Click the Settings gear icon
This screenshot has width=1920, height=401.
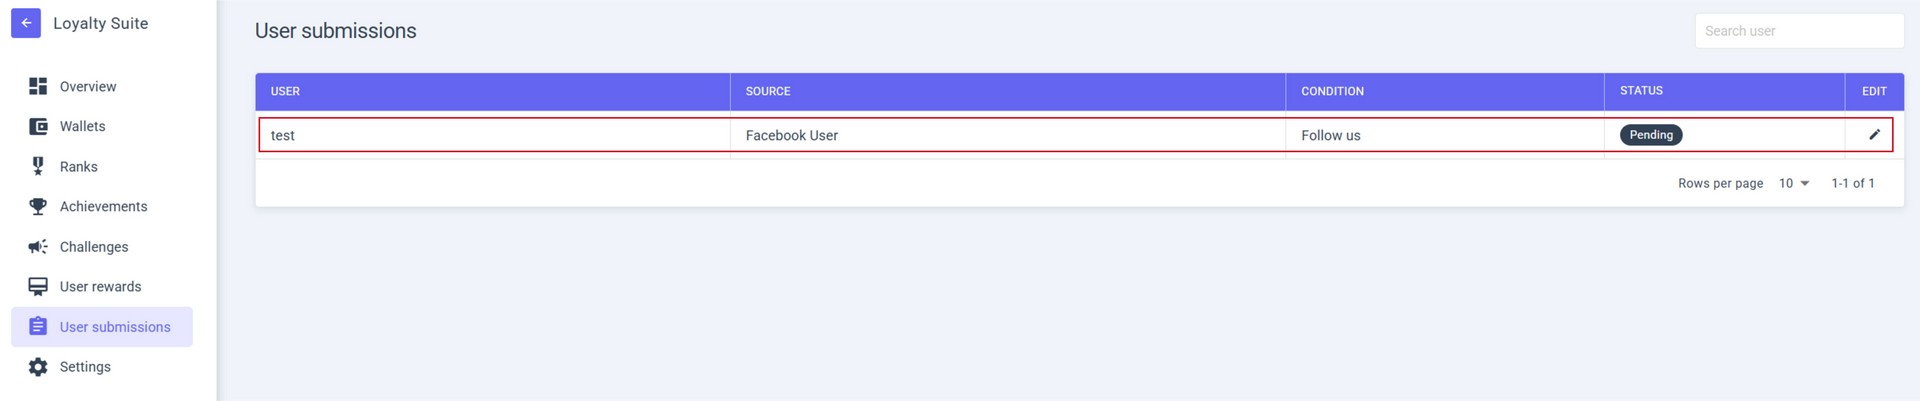tap(38, 367)
